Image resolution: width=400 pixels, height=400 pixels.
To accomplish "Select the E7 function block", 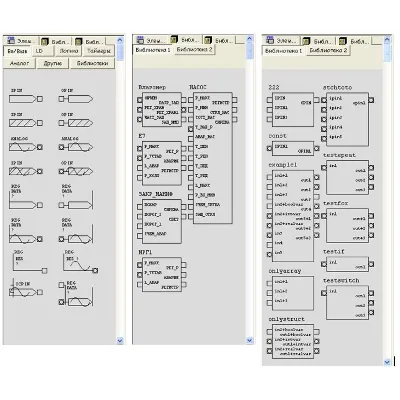I will (x=162, y=163).
